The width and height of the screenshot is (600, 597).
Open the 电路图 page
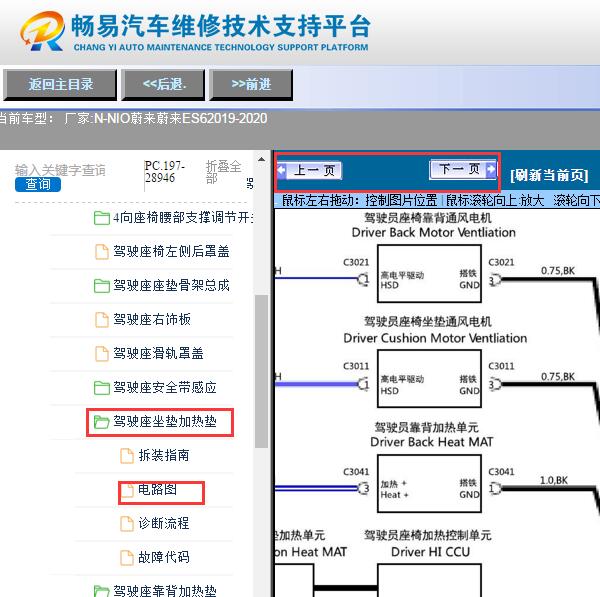coord(157,489)
